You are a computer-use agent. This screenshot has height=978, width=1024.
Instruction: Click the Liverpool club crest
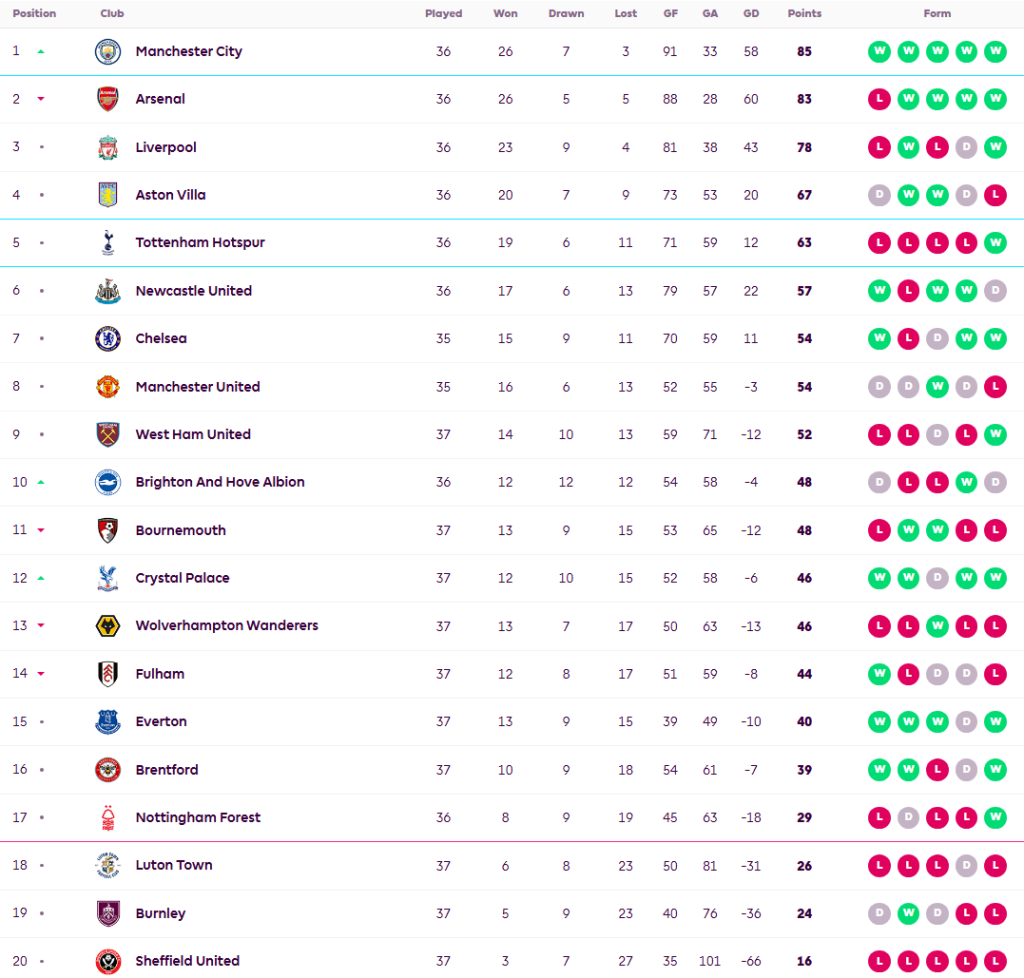click(107, 147)
